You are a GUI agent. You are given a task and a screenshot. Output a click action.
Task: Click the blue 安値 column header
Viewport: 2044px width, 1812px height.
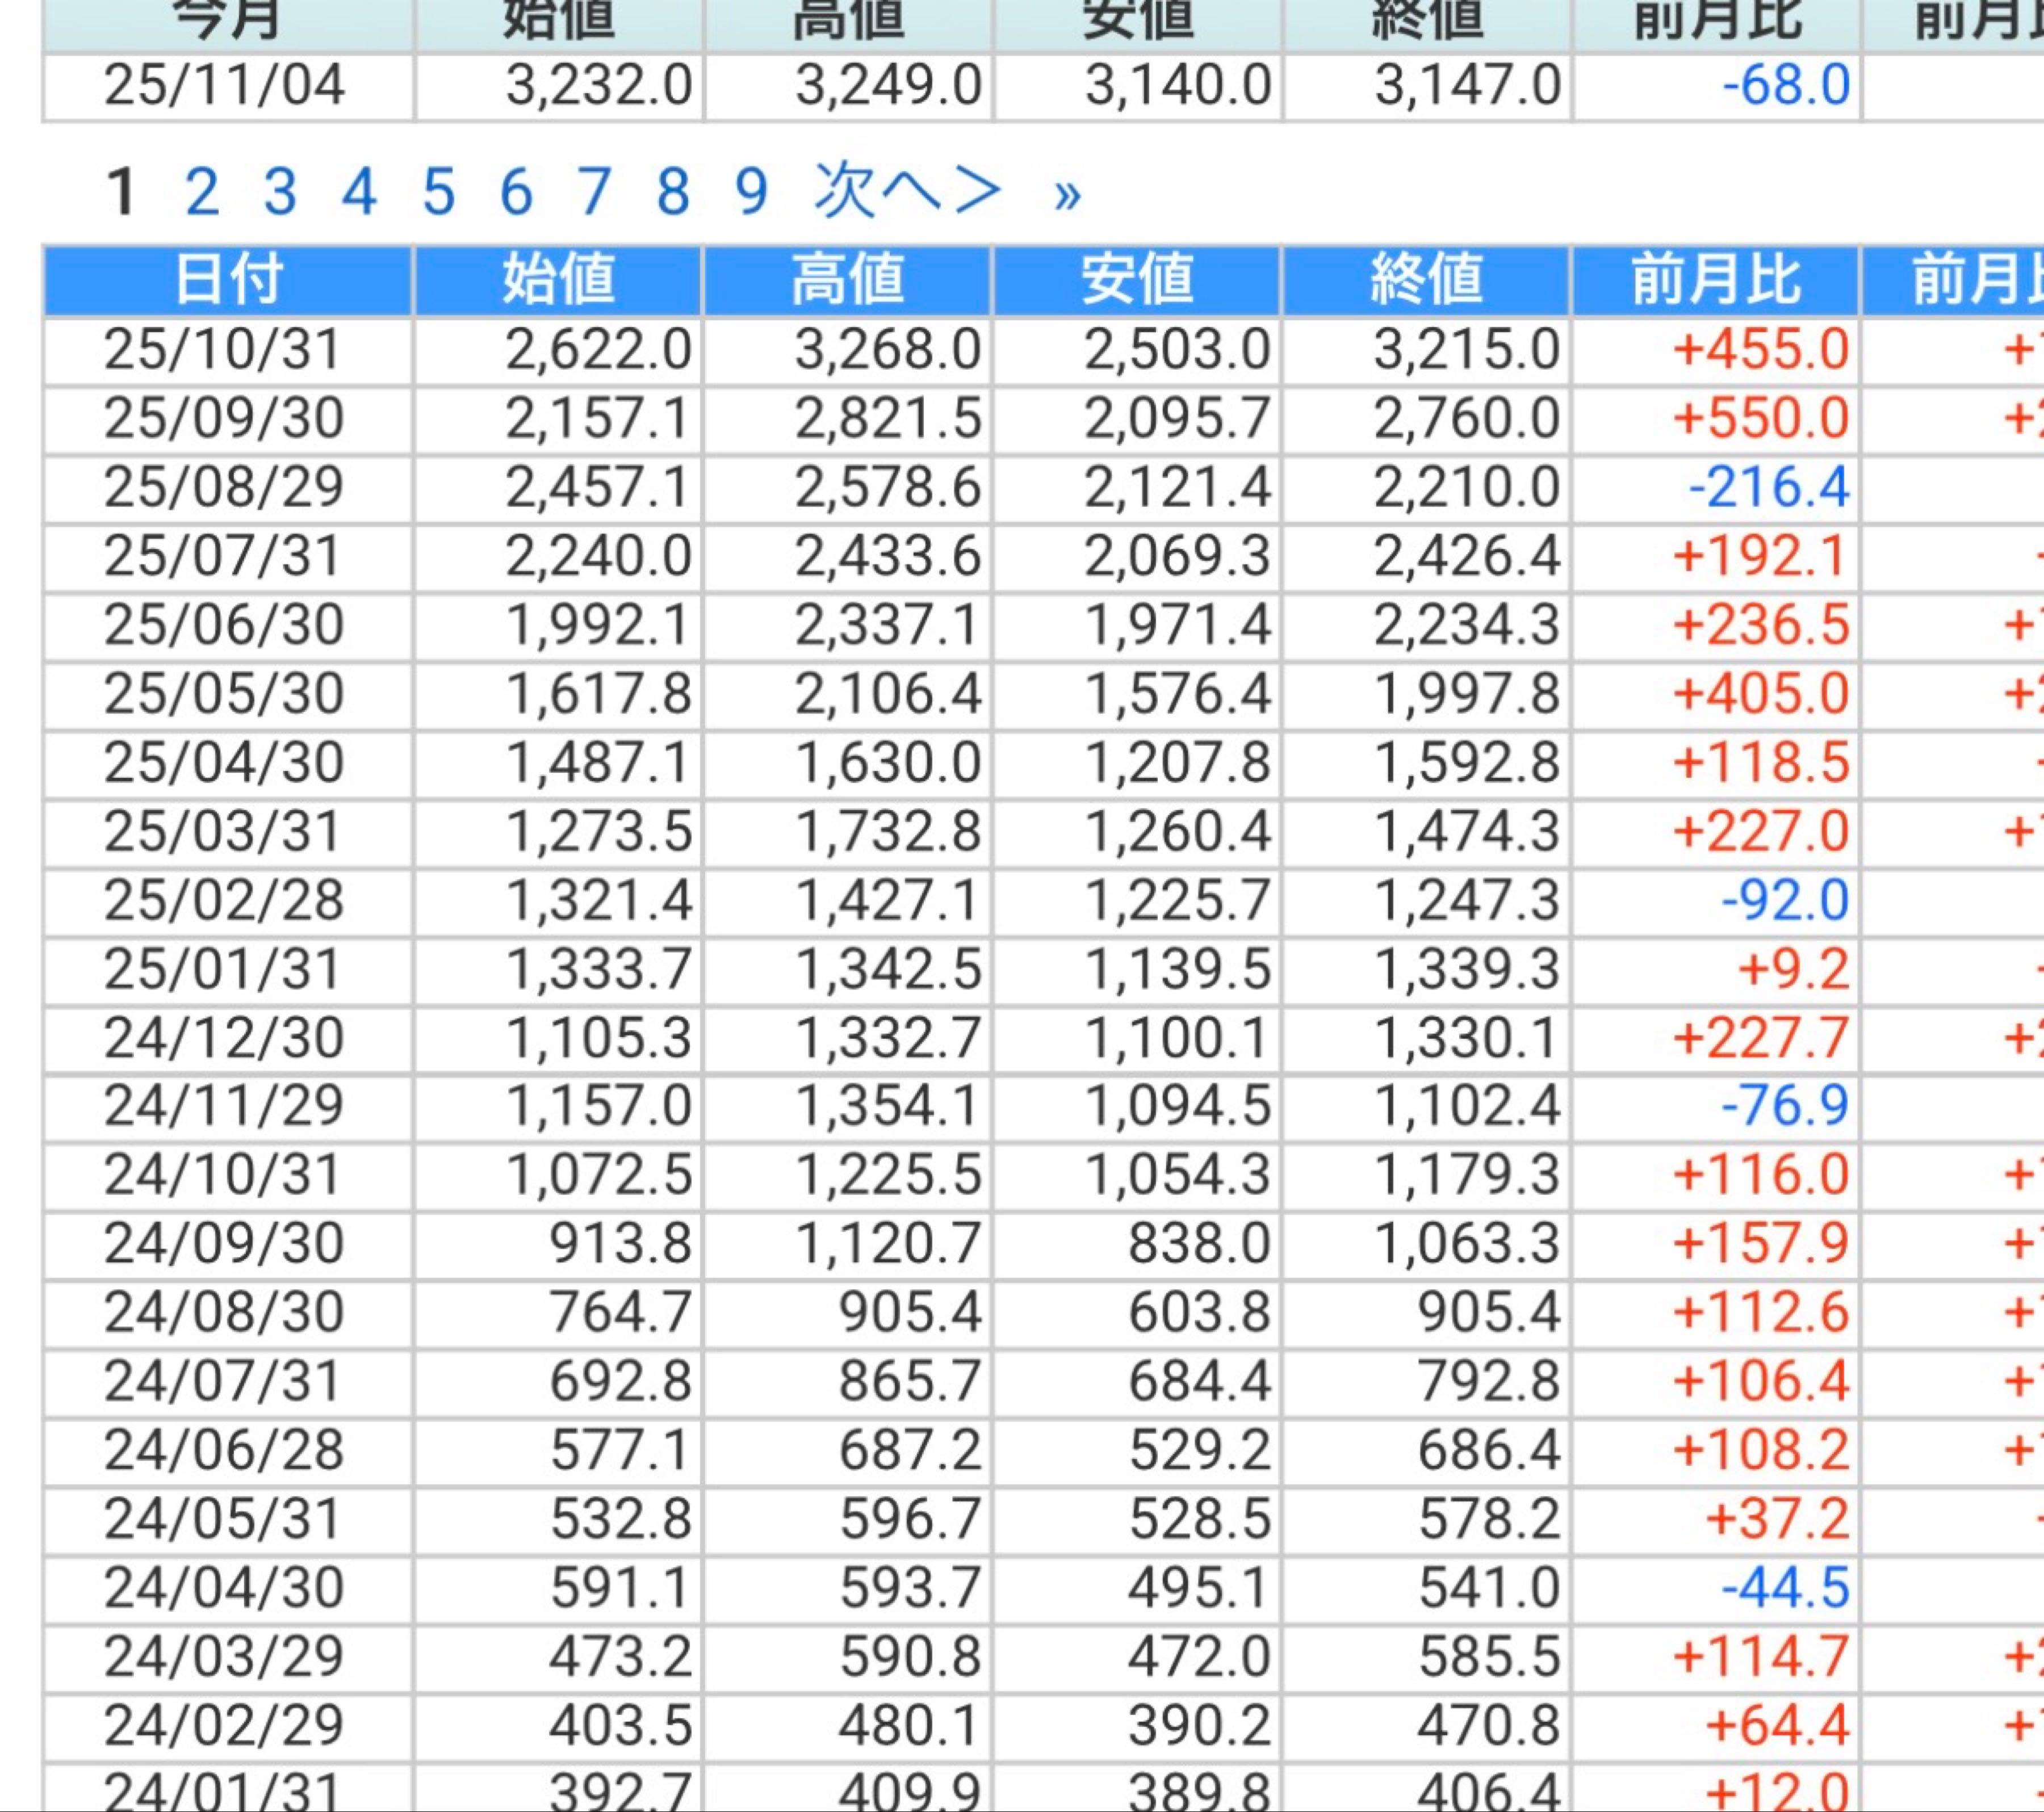(1137, 280)
